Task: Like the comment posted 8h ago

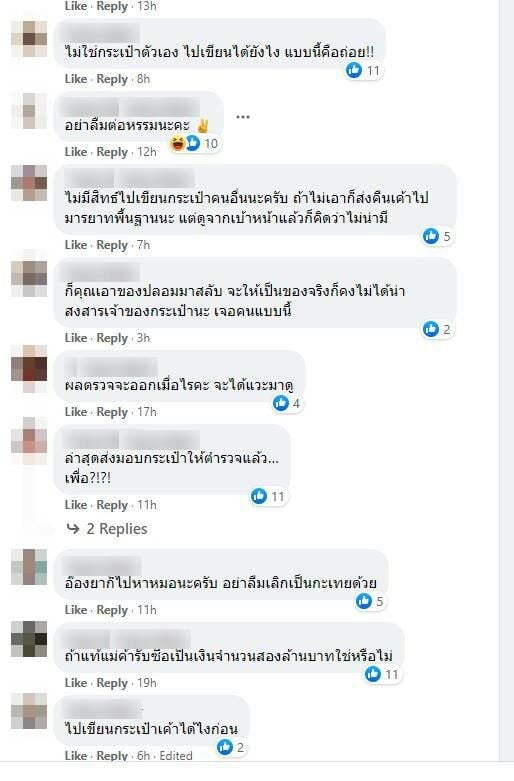Action: [76, 79]
